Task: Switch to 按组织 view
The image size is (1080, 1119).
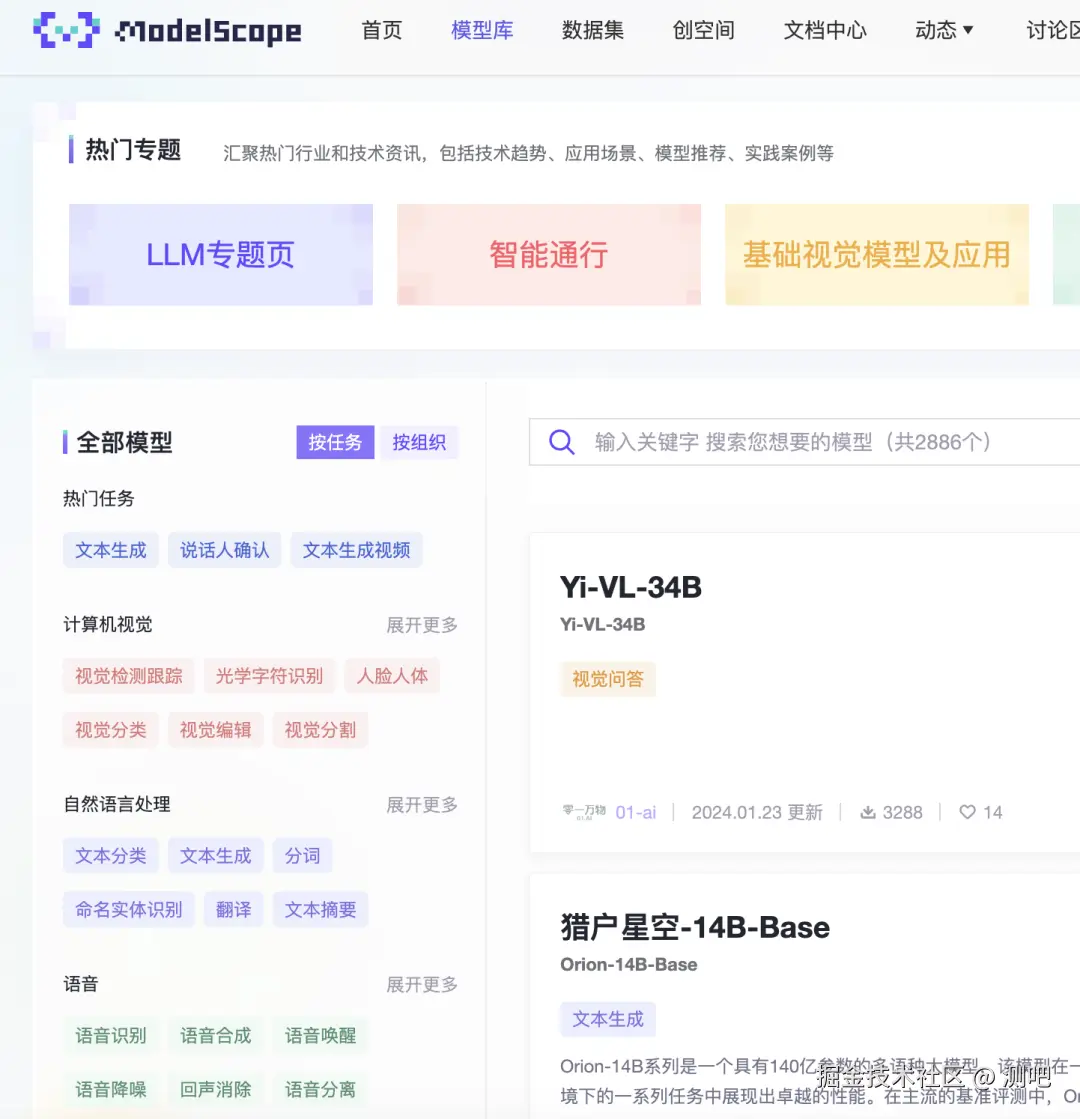Action: click(x=419, y=442)
